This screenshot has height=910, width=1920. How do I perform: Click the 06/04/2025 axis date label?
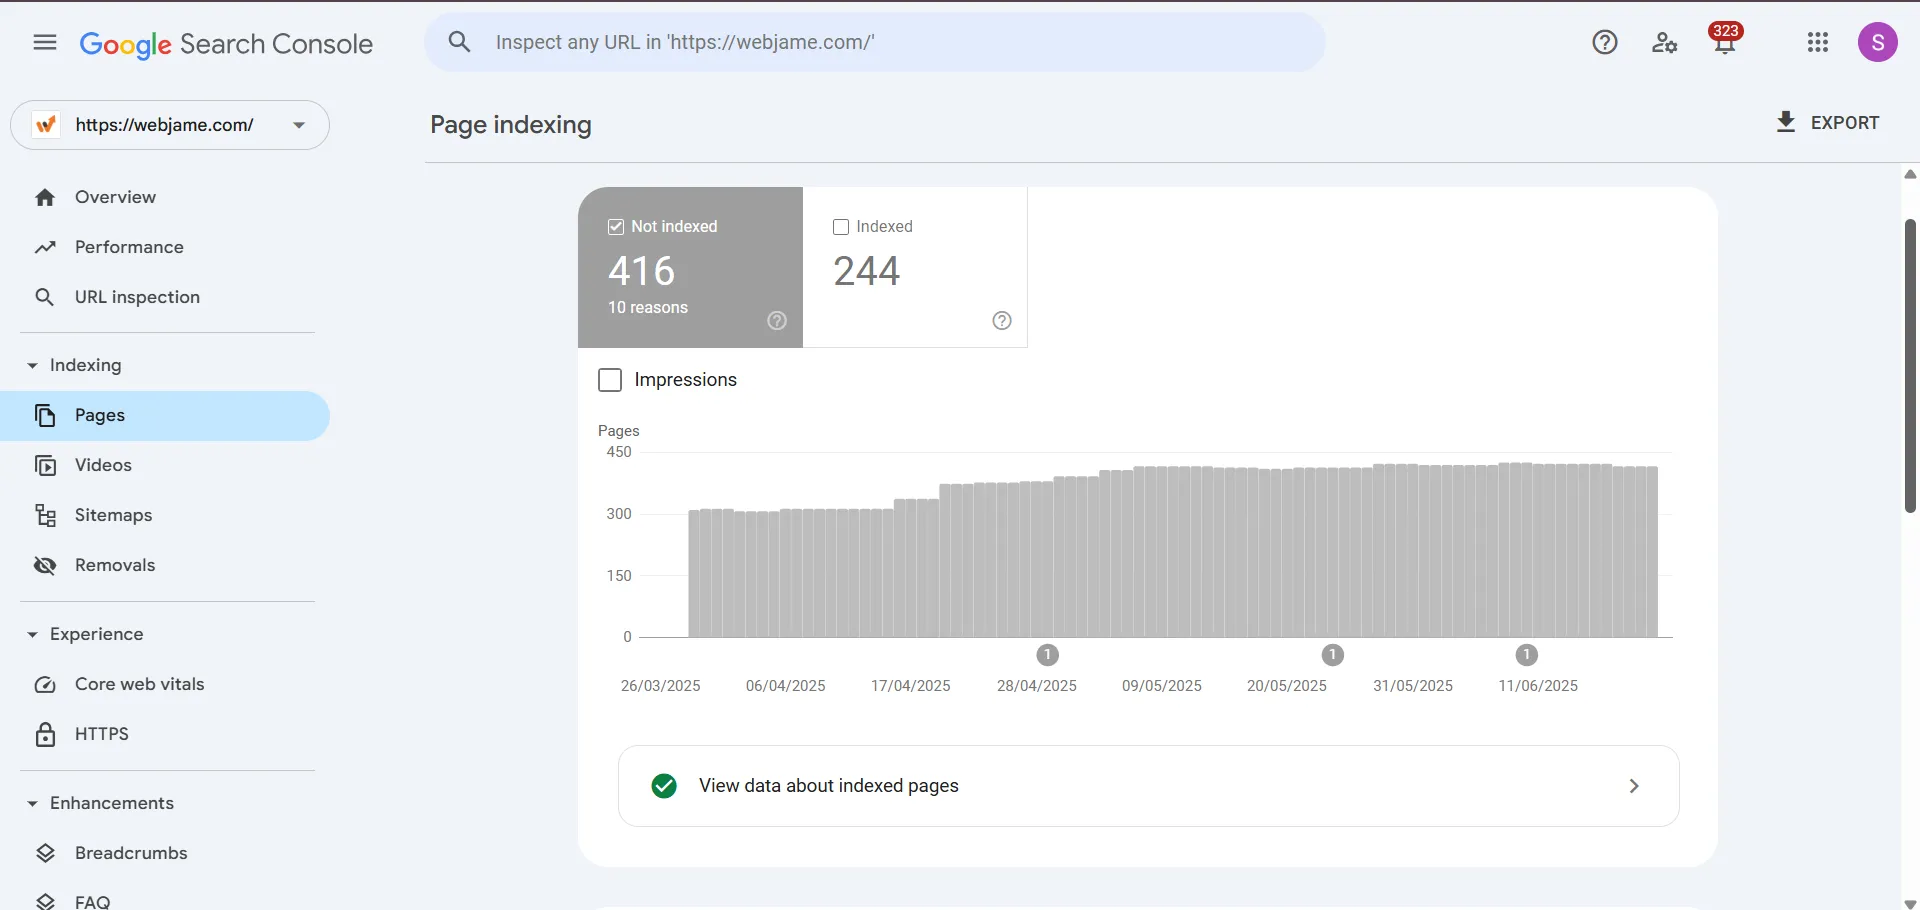[x=786, y=686]
